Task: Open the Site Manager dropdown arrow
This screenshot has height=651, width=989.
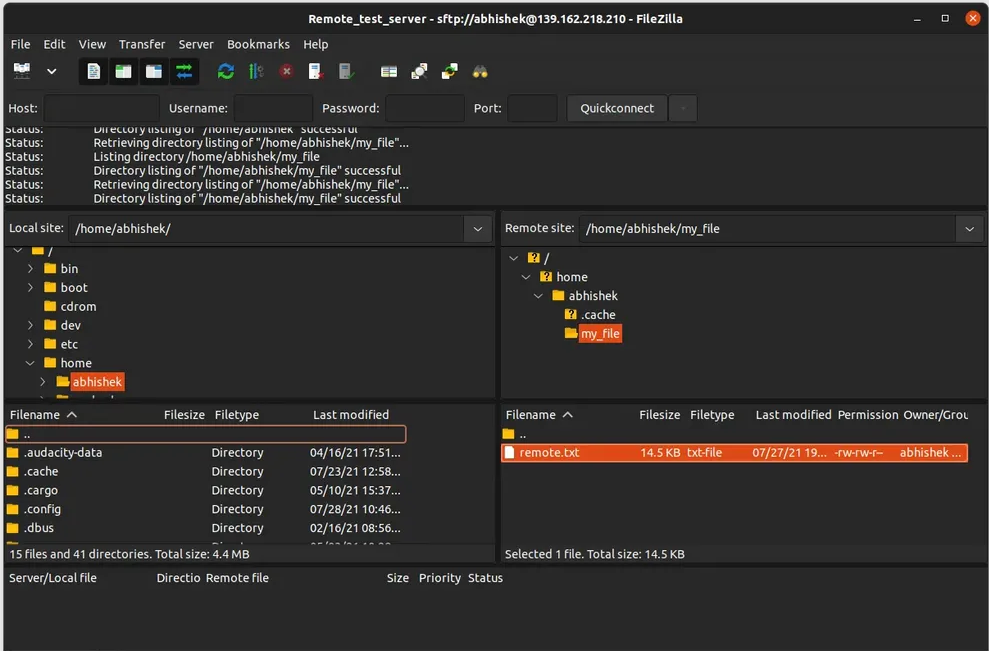Action: (52, 71)
